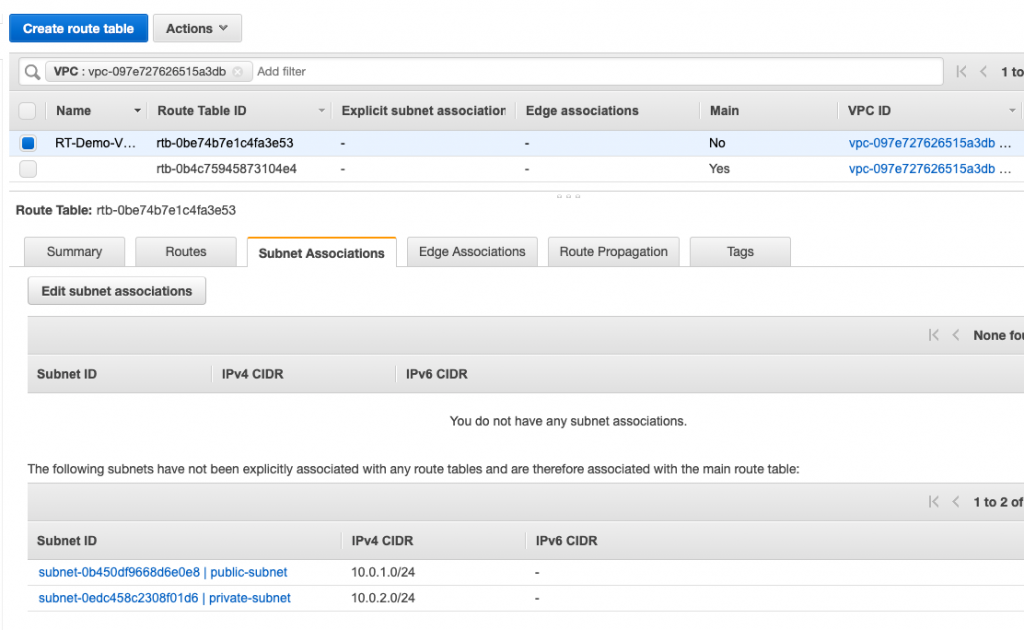Uncheck the RT-Demo-V... route table row checkbox
Image resolution: width=1024 pixels, height=630 pixels.
click(28, 143)
